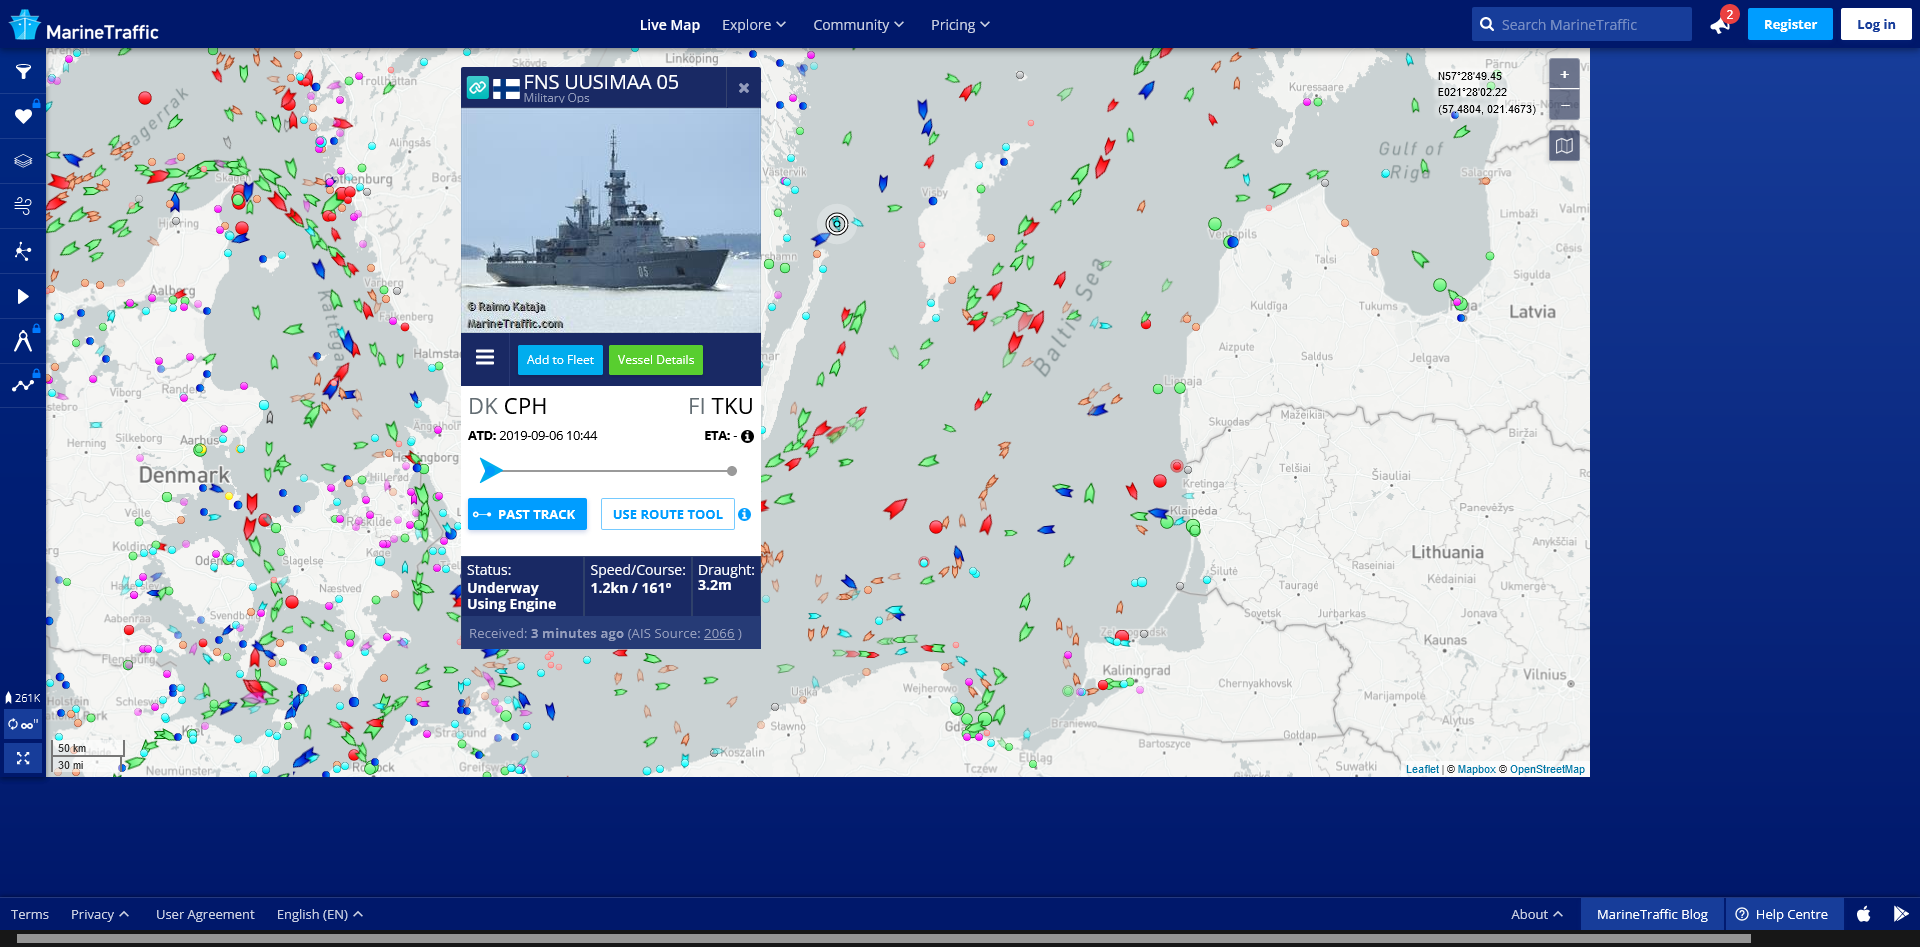Click the selected vessel target marker

837,224
